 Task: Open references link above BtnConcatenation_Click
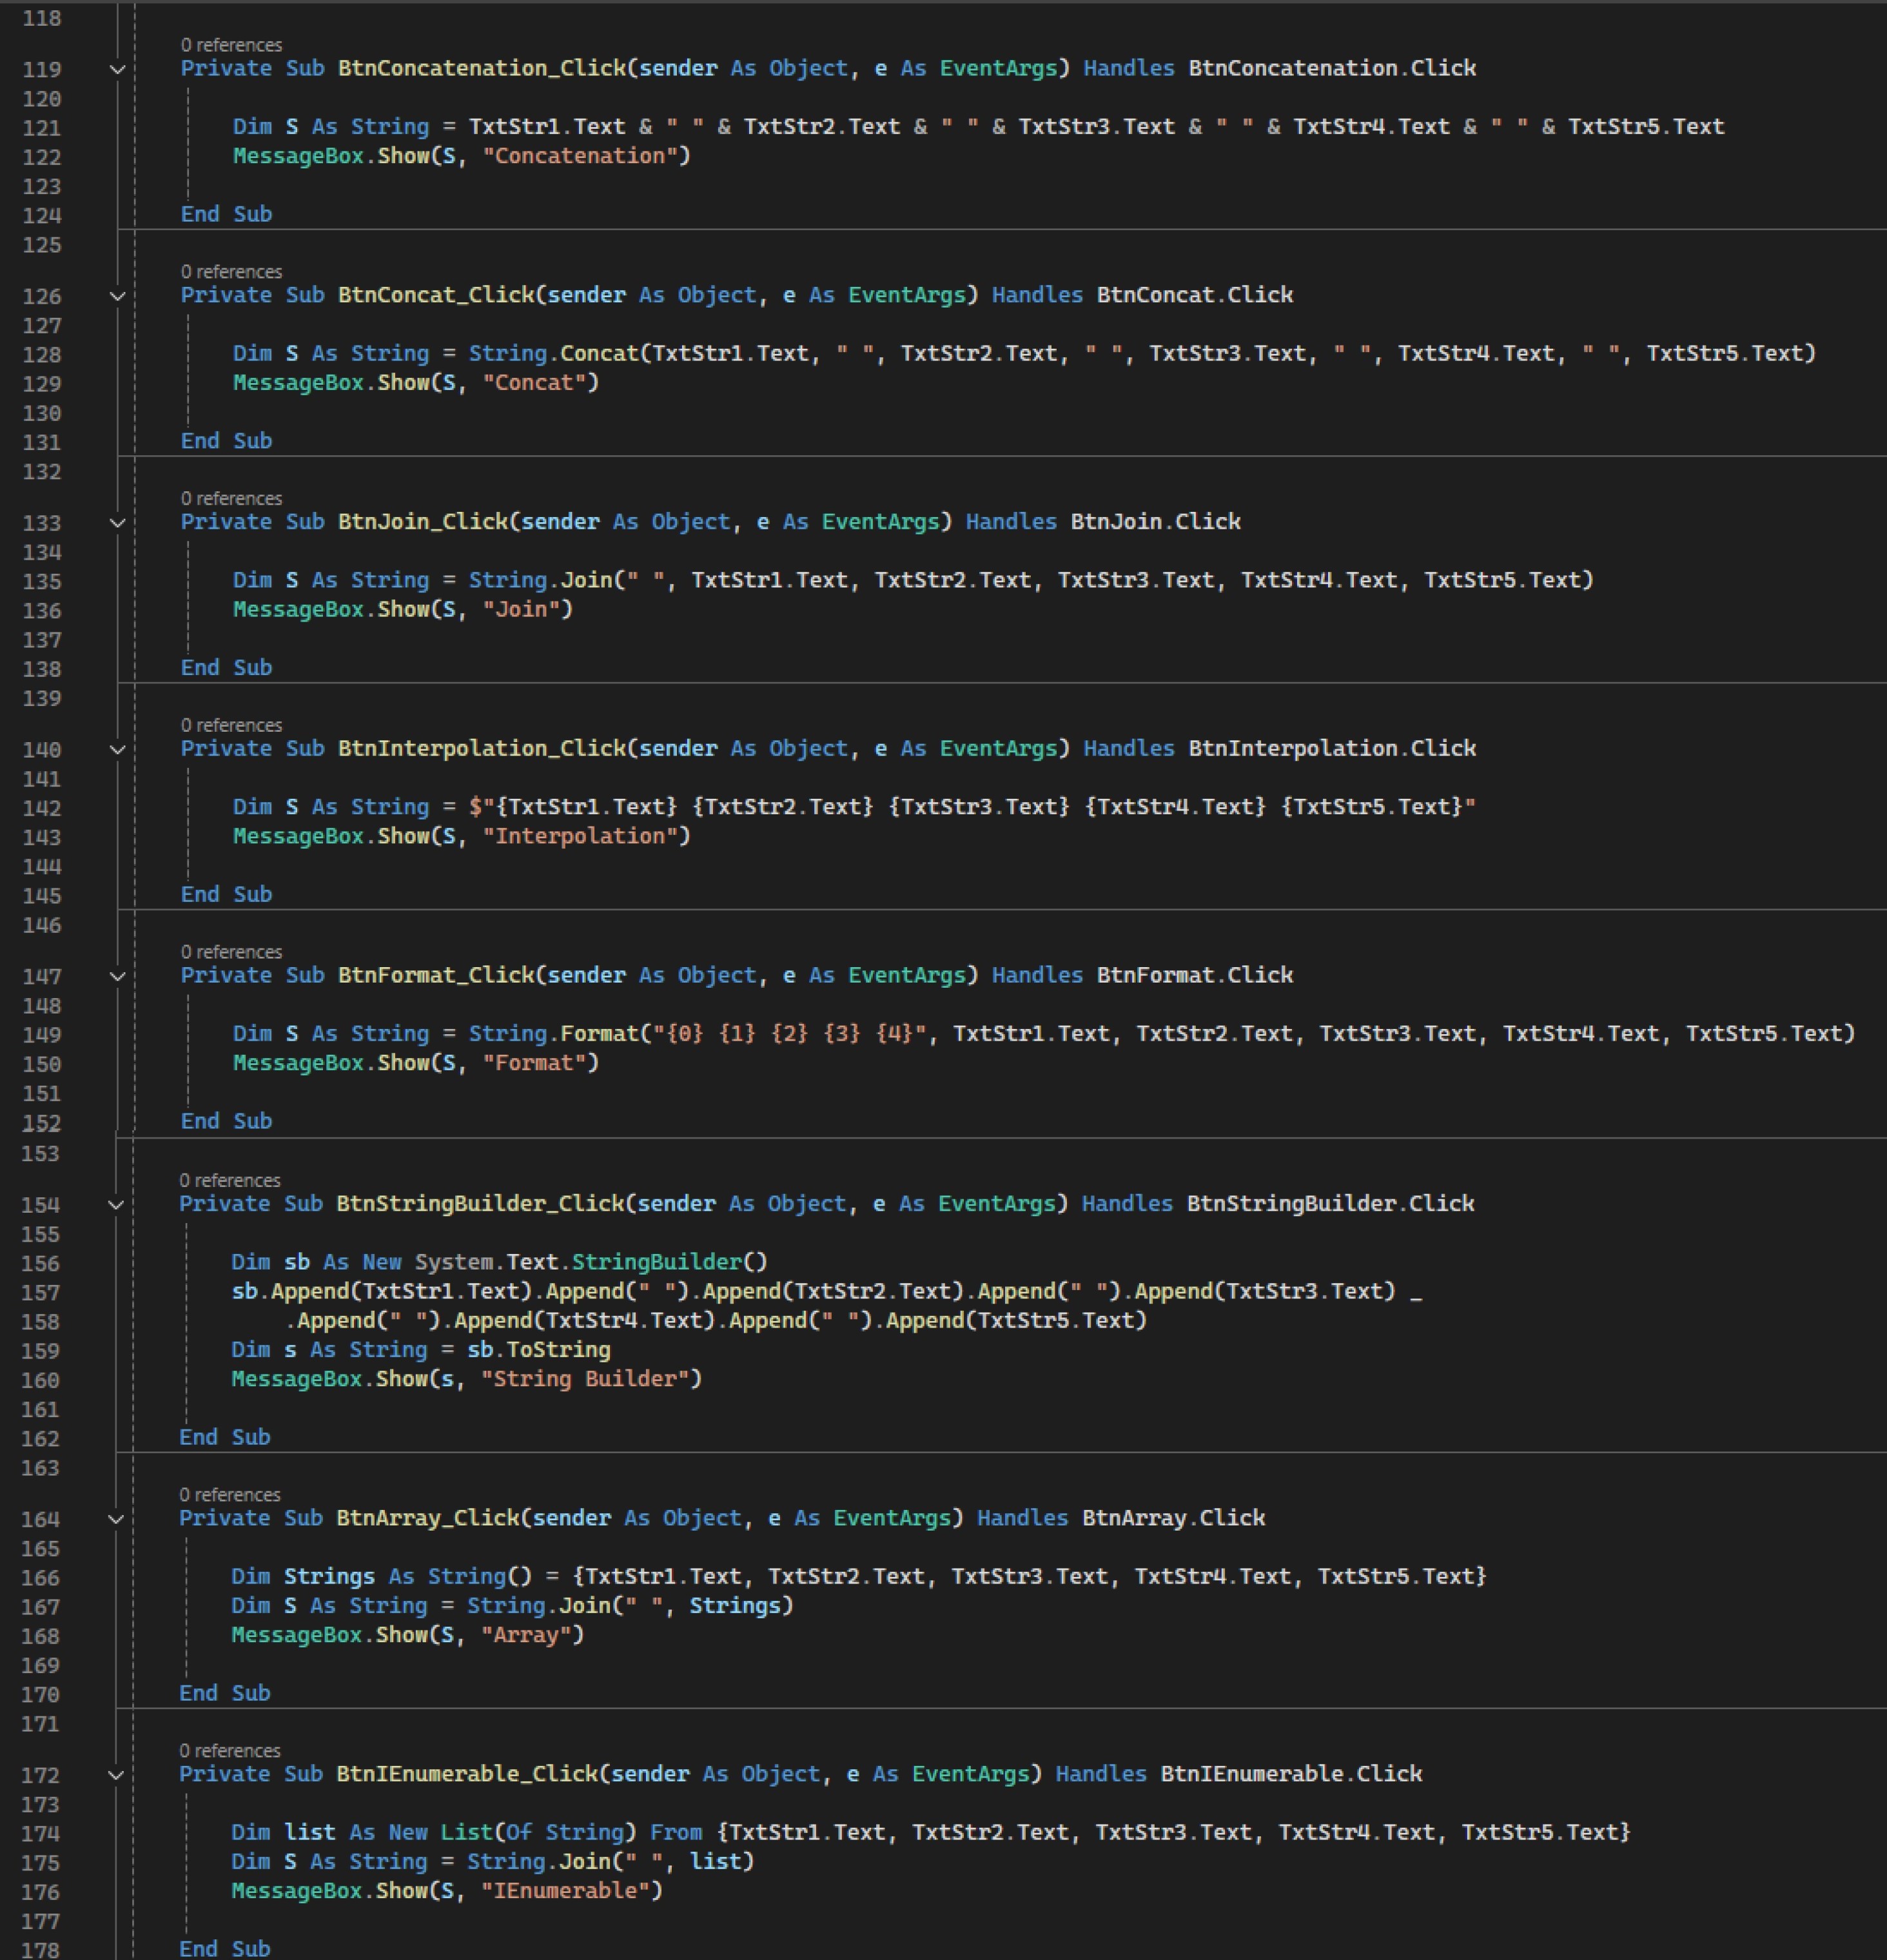(x=231, y=45)
